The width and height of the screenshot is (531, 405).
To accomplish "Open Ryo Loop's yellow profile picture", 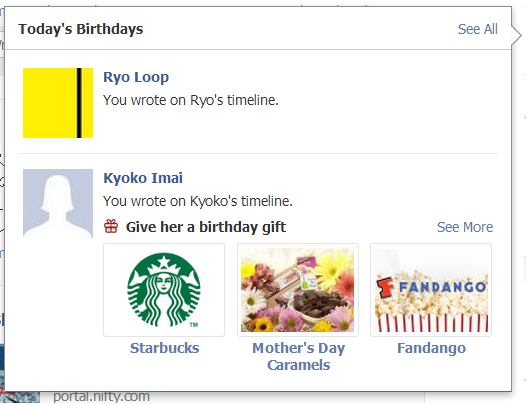I will 58,103.
